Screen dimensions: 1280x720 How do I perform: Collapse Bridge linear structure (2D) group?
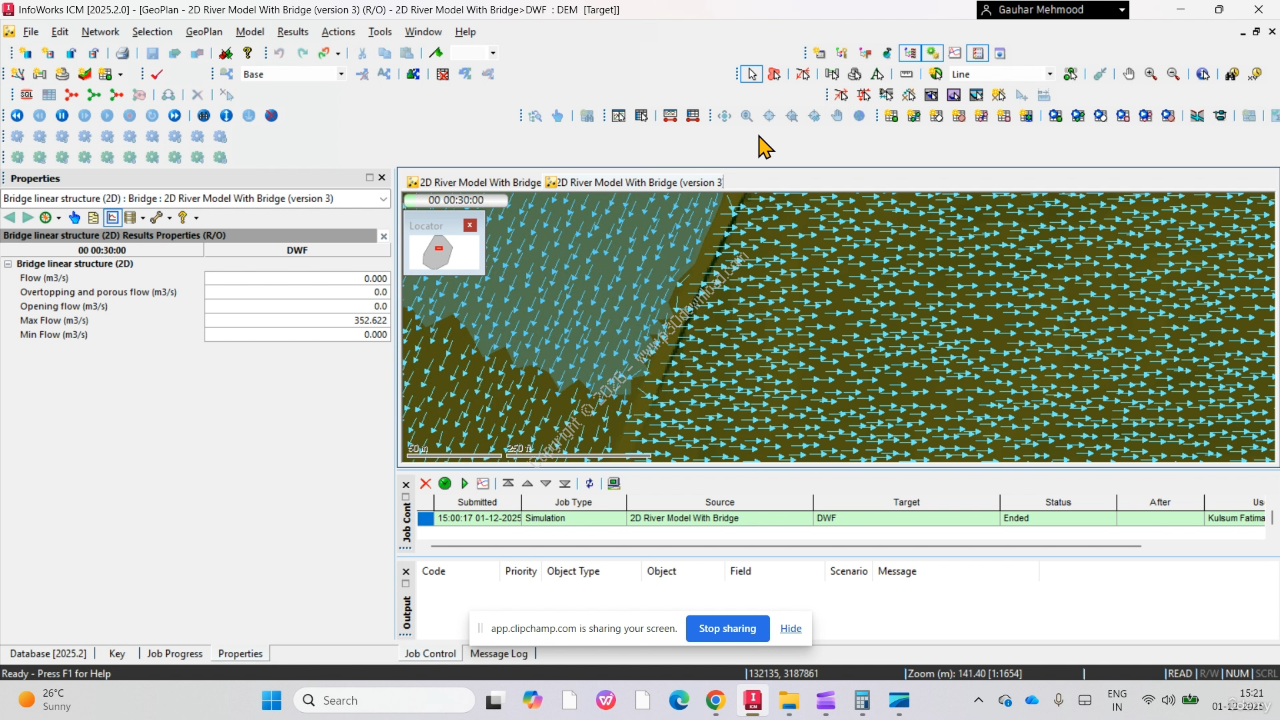[8, 264]
